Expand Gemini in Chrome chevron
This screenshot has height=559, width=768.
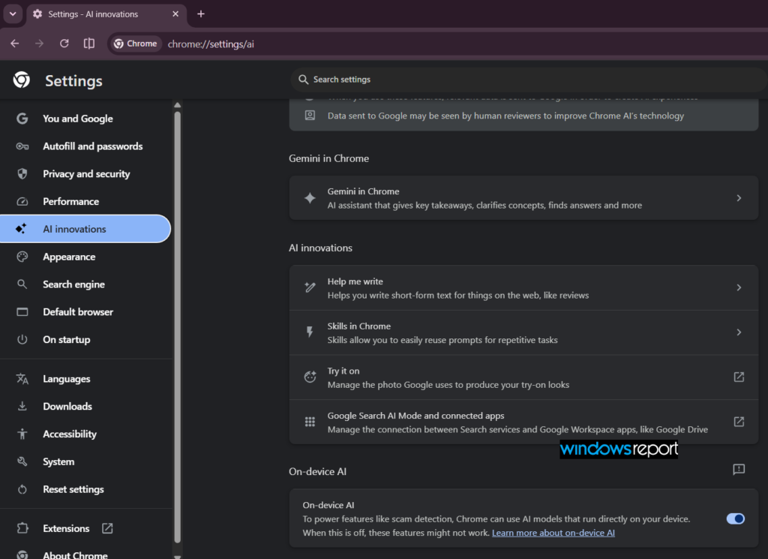(739, 198)
